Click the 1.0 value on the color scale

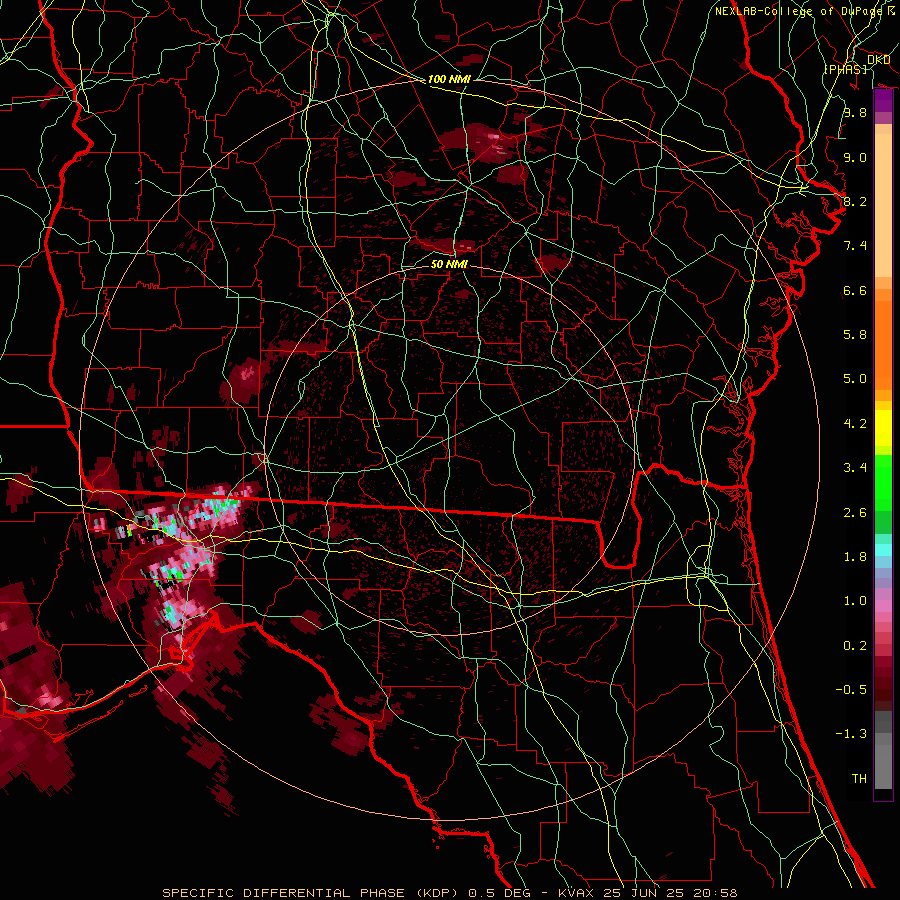855,601
